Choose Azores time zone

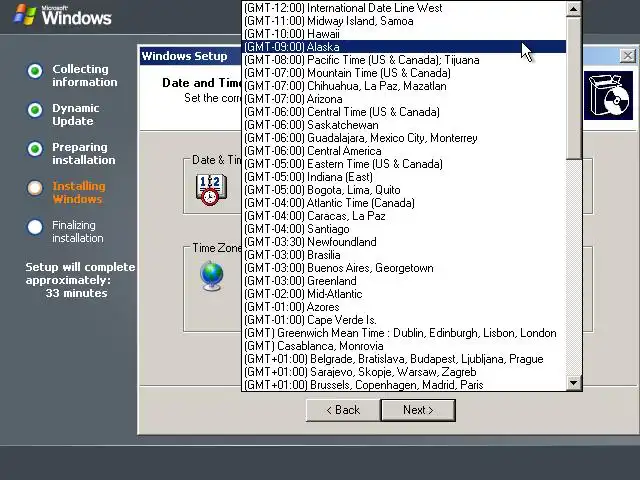404,307
